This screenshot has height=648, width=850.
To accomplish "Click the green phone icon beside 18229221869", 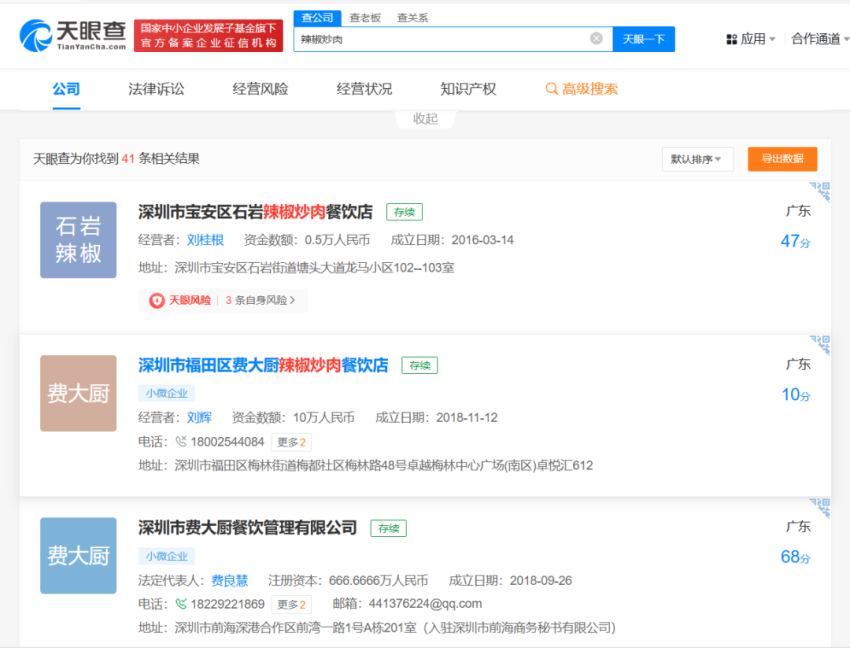I will (181, 604).
